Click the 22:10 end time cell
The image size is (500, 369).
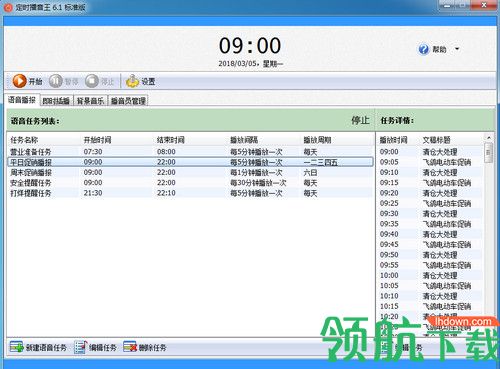pos(166,193)
